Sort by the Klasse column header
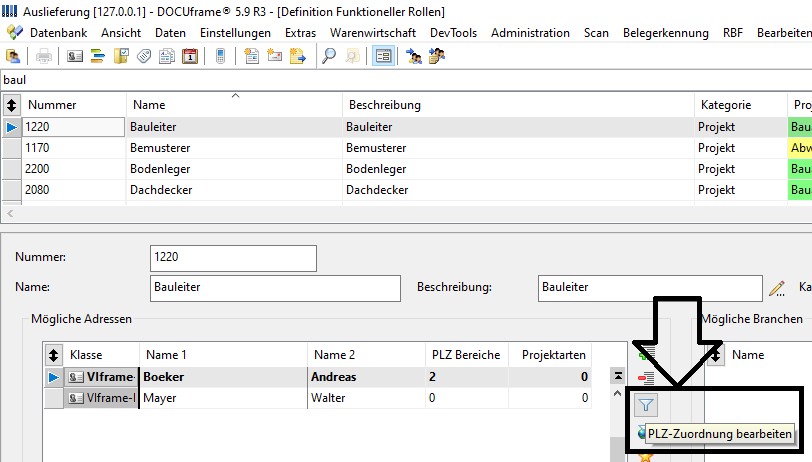The width and height of the screenshot is (812, 462). 102,355
